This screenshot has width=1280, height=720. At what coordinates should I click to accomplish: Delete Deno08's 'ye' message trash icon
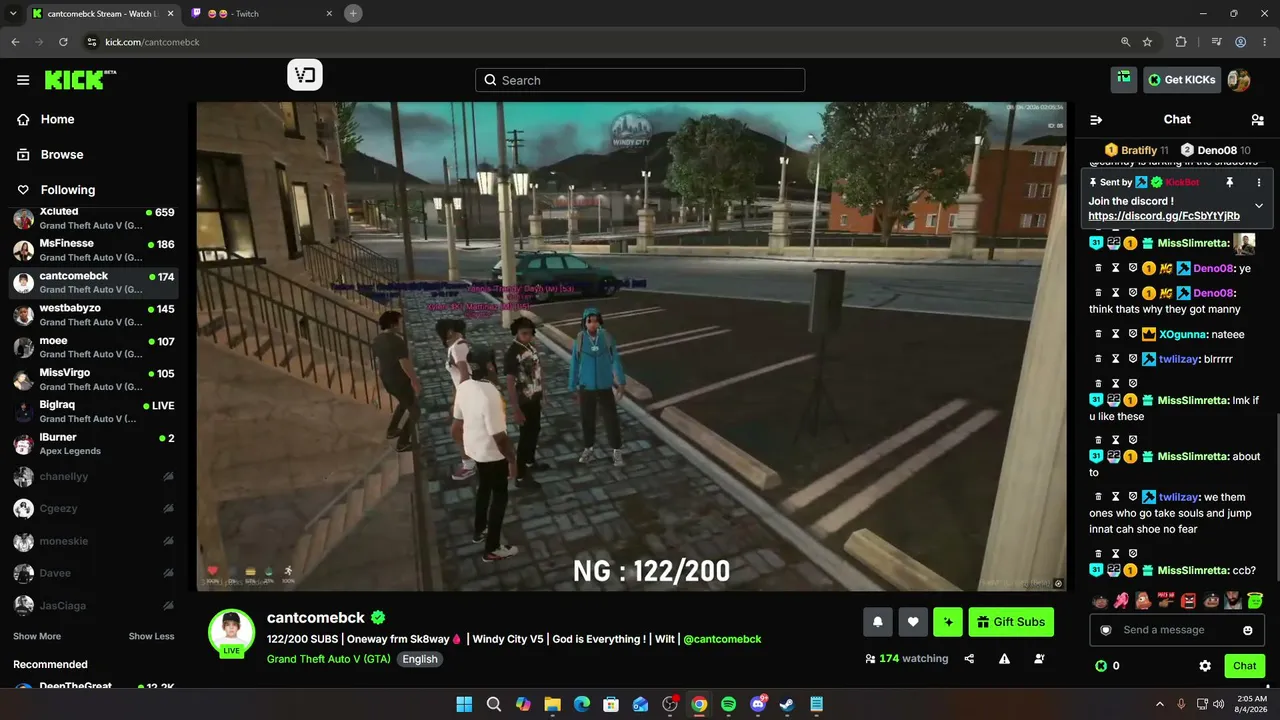coord(1098,268)
